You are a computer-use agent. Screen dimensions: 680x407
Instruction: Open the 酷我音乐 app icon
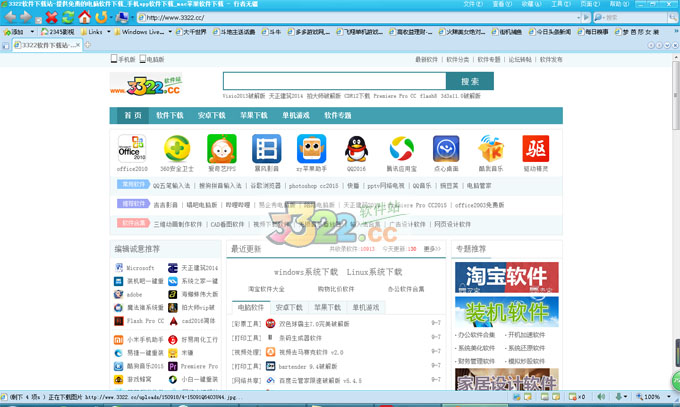click(x=491, y=148)
